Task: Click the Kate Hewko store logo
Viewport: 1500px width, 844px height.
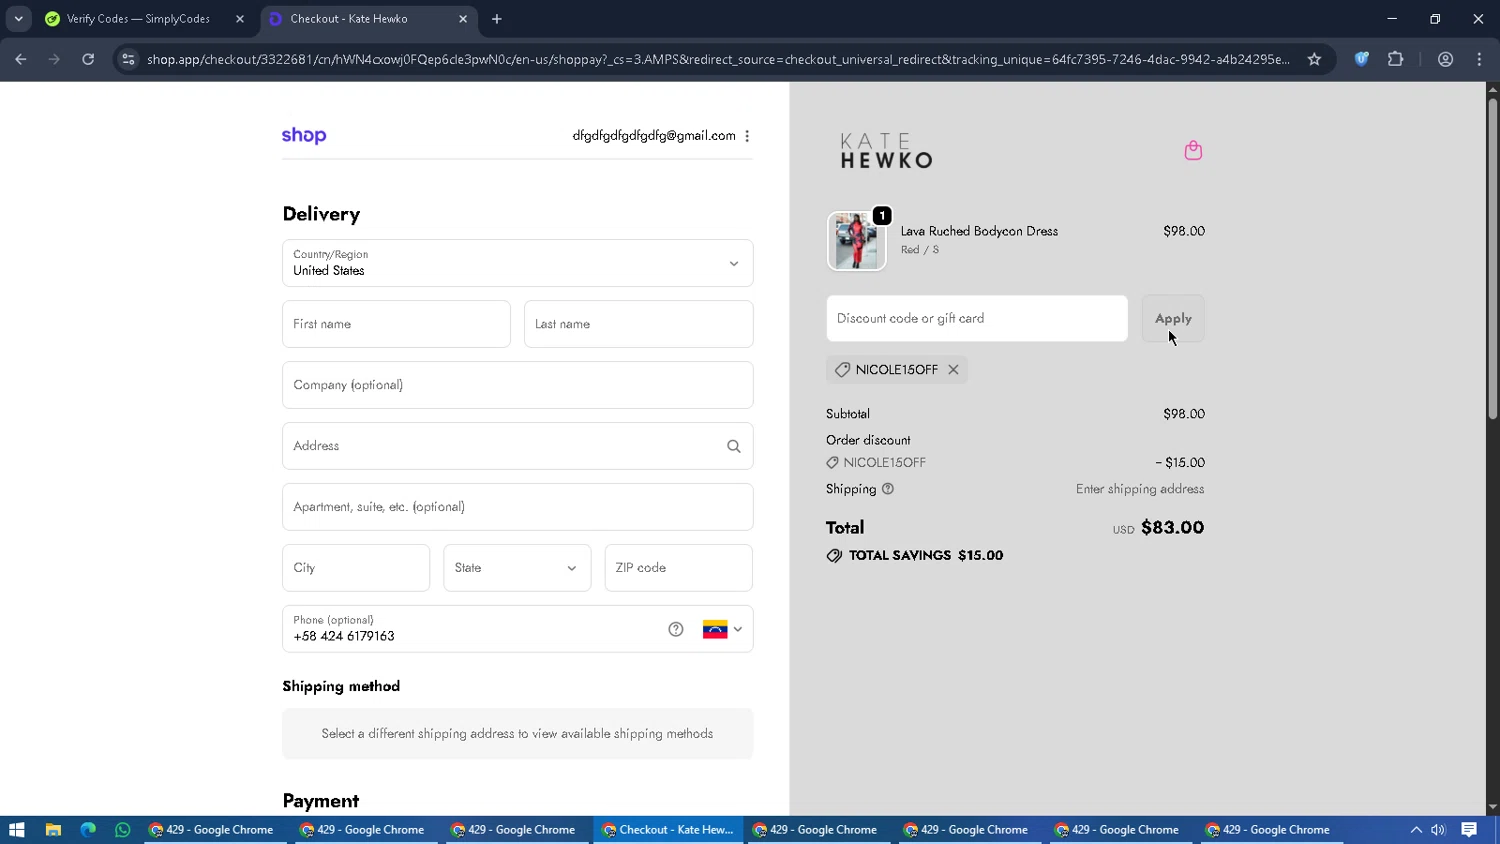Action: click(x=886, y=151)
